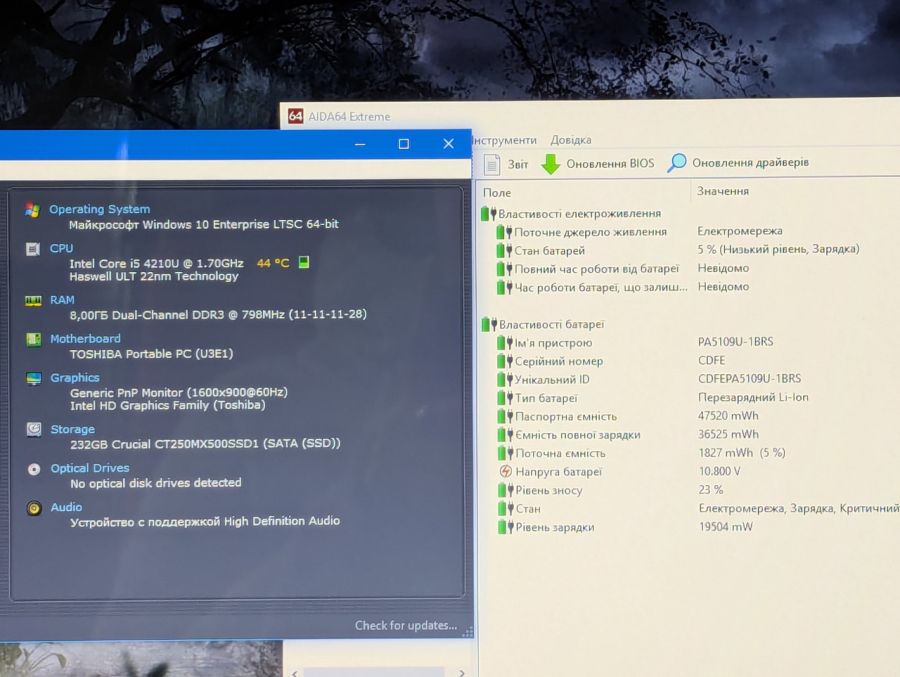Click the Звіт report toolbar button

coord(506,164)
